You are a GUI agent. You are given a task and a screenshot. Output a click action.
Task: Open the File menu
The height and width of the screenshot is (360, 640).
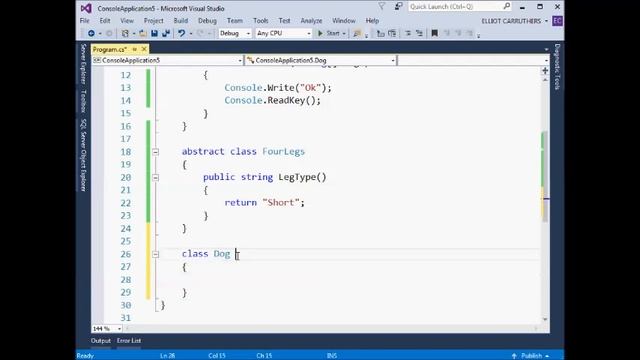(x=84, y=21)
